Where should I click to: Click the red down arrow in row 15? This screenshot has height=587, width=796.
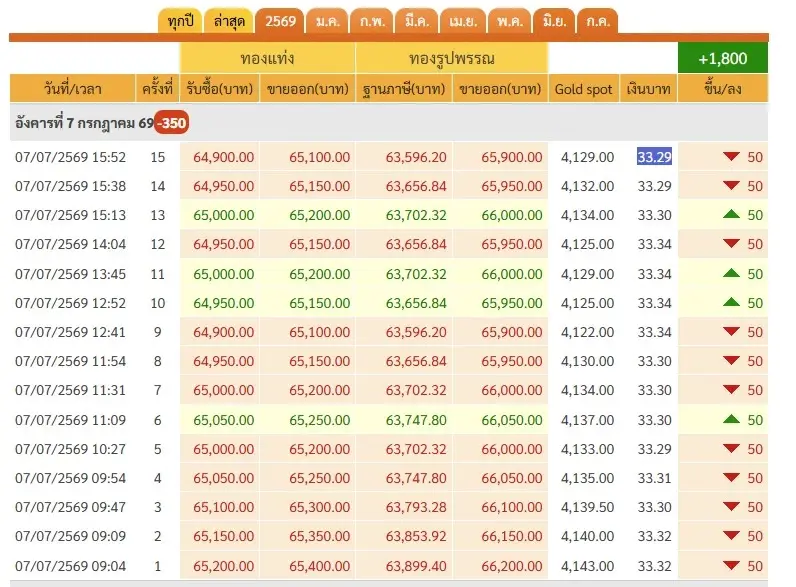click(731, 156)
